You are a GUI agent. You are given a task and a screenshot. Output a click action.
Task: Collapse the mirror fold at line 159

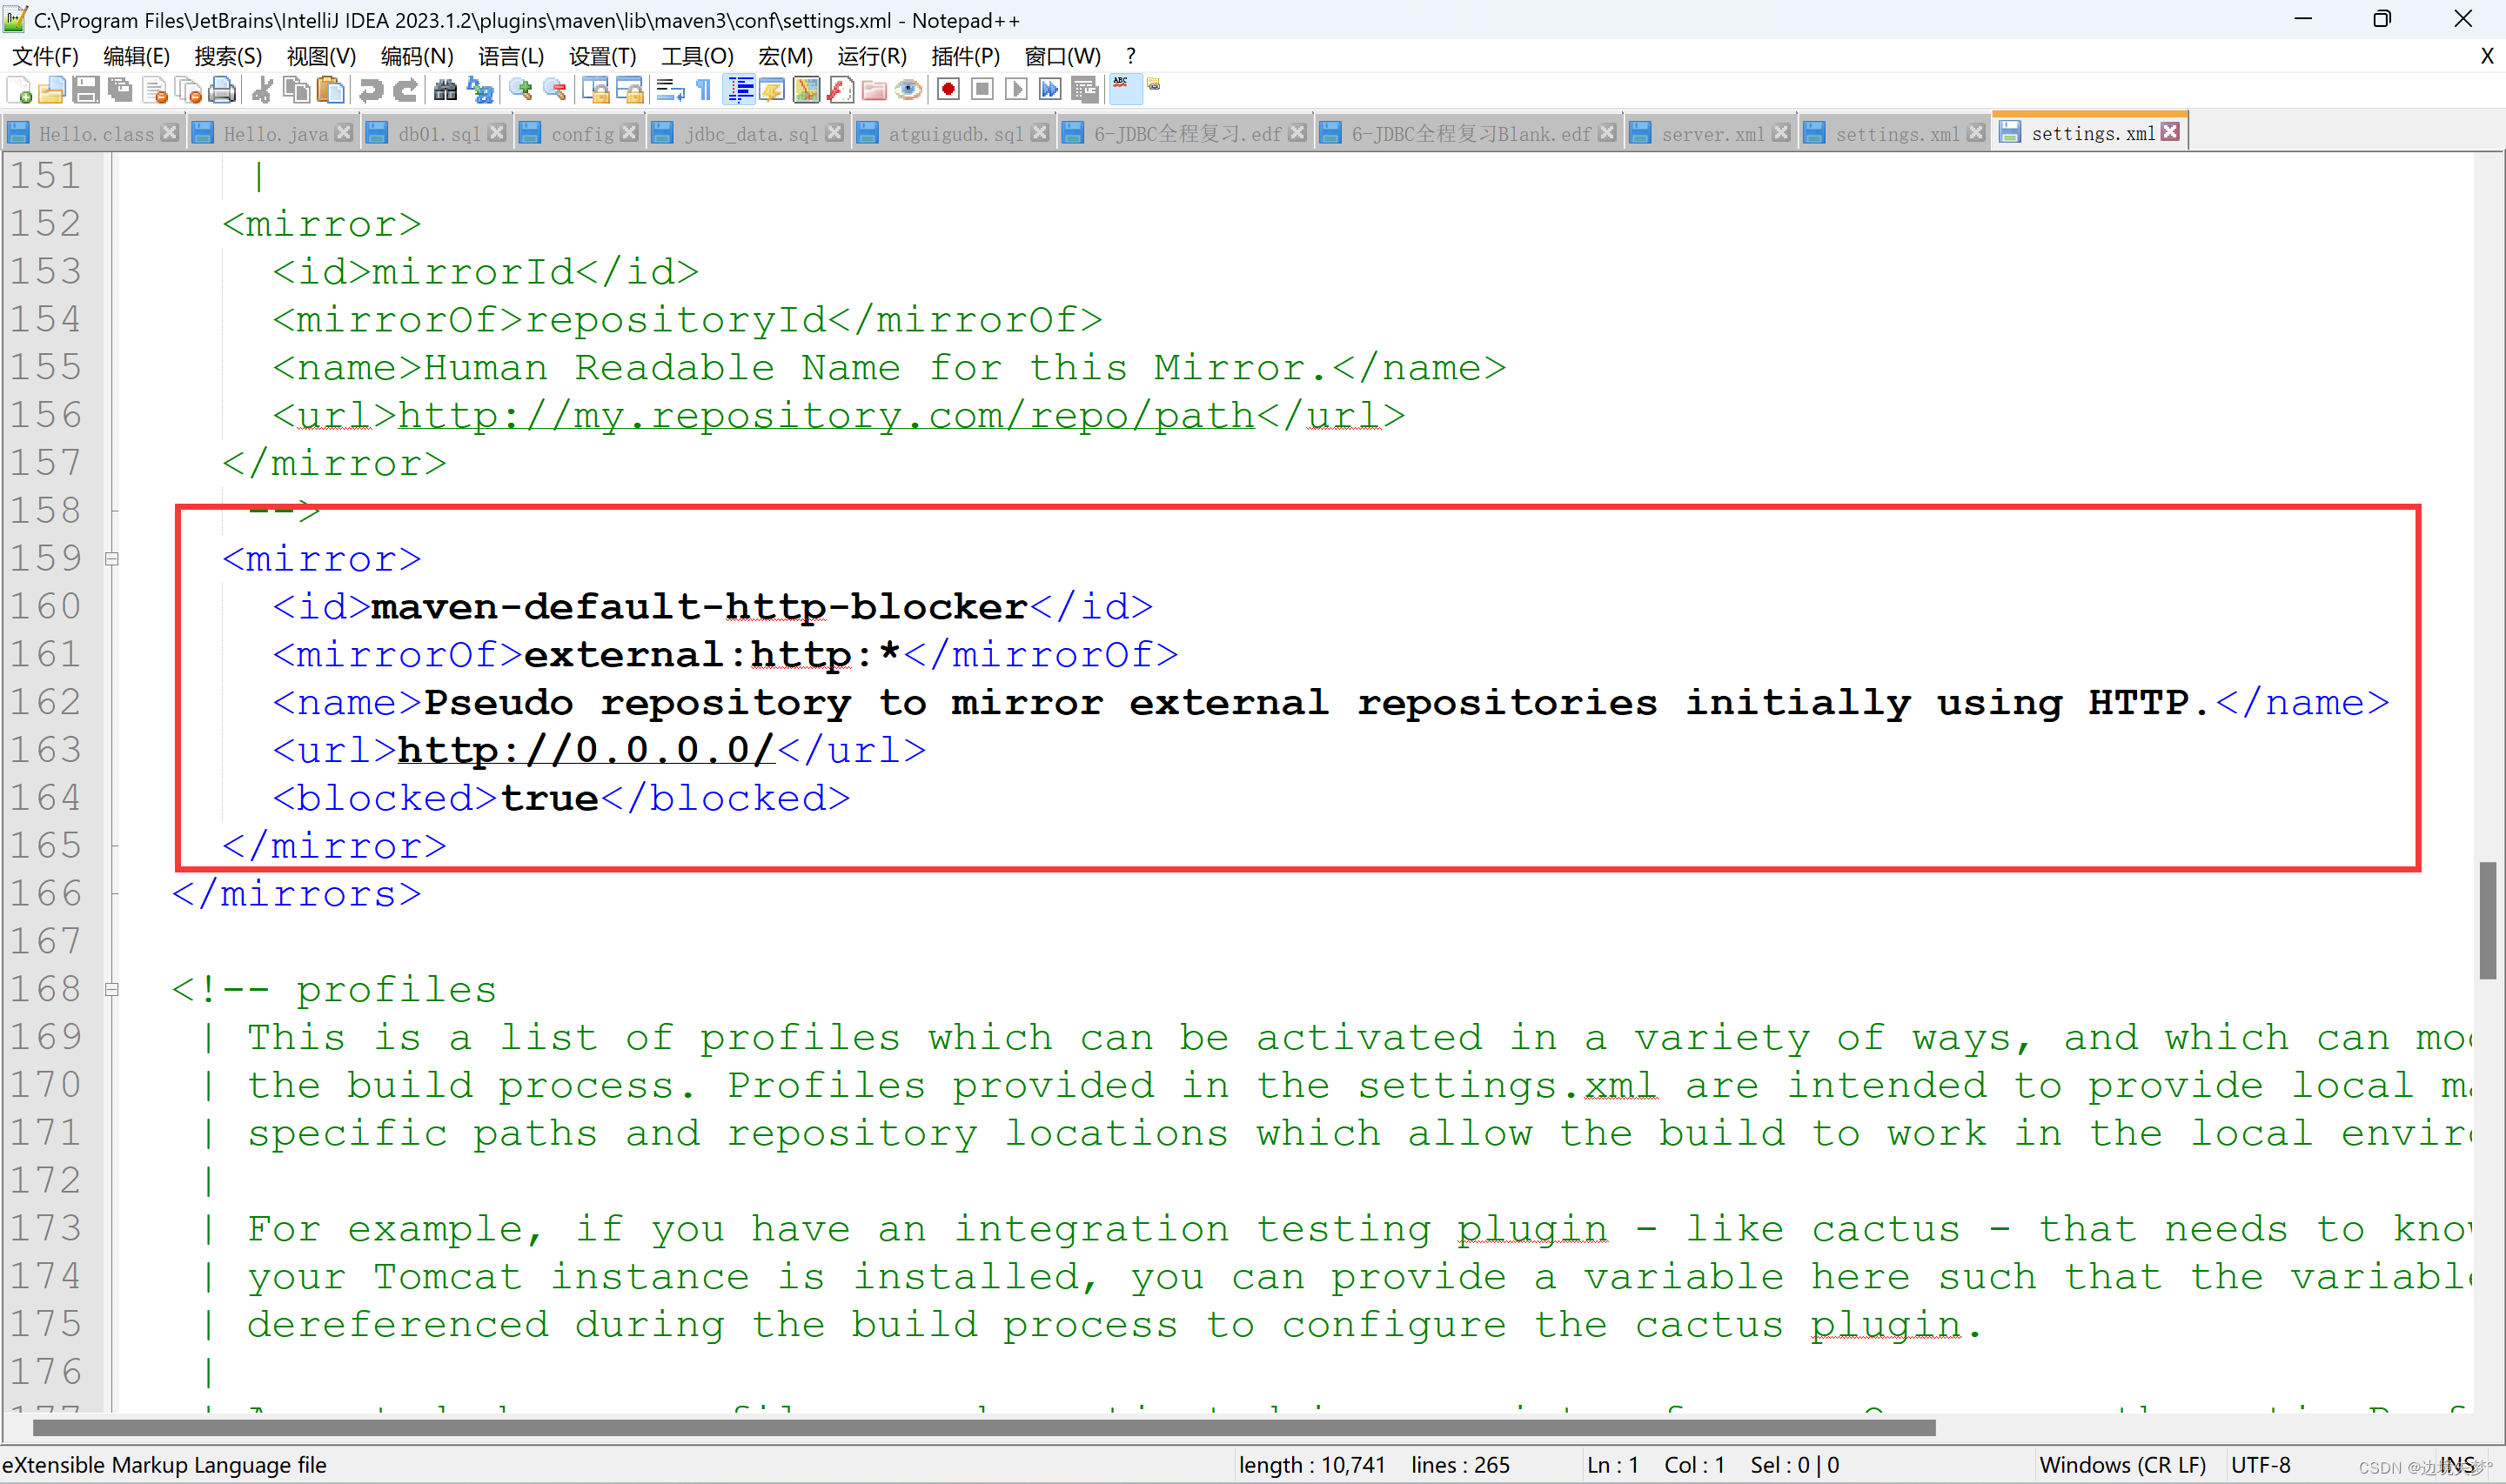pyautogui.click(x=112, y=559)
